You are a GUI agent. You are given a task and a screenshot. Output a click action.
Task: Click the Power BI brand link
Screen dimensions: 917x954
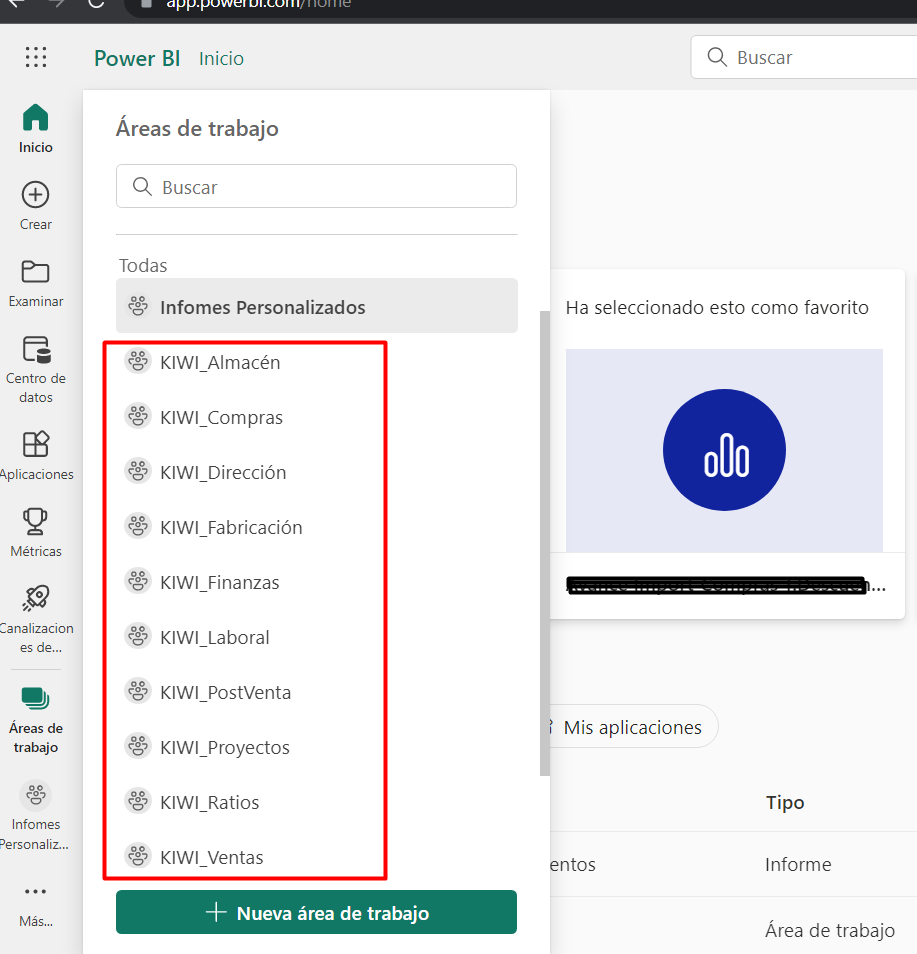click(137, 58)
